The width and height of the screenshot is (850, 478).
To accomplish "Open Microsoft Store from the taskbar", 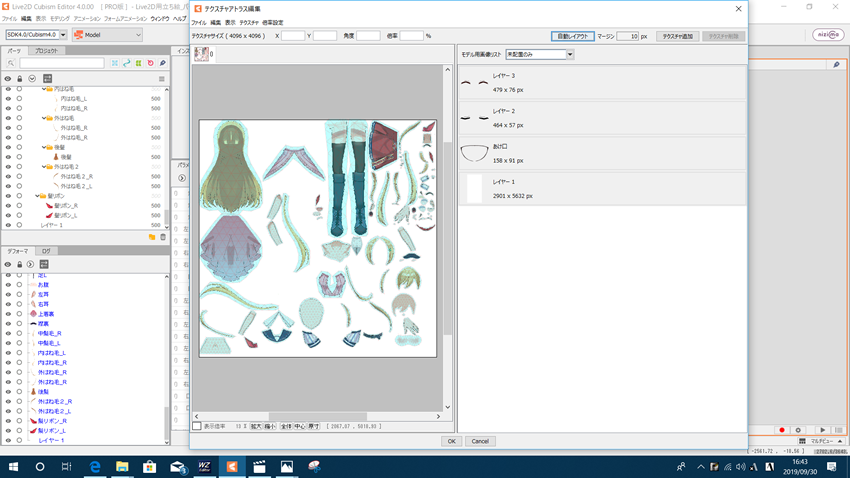I will tap(150, 467).
